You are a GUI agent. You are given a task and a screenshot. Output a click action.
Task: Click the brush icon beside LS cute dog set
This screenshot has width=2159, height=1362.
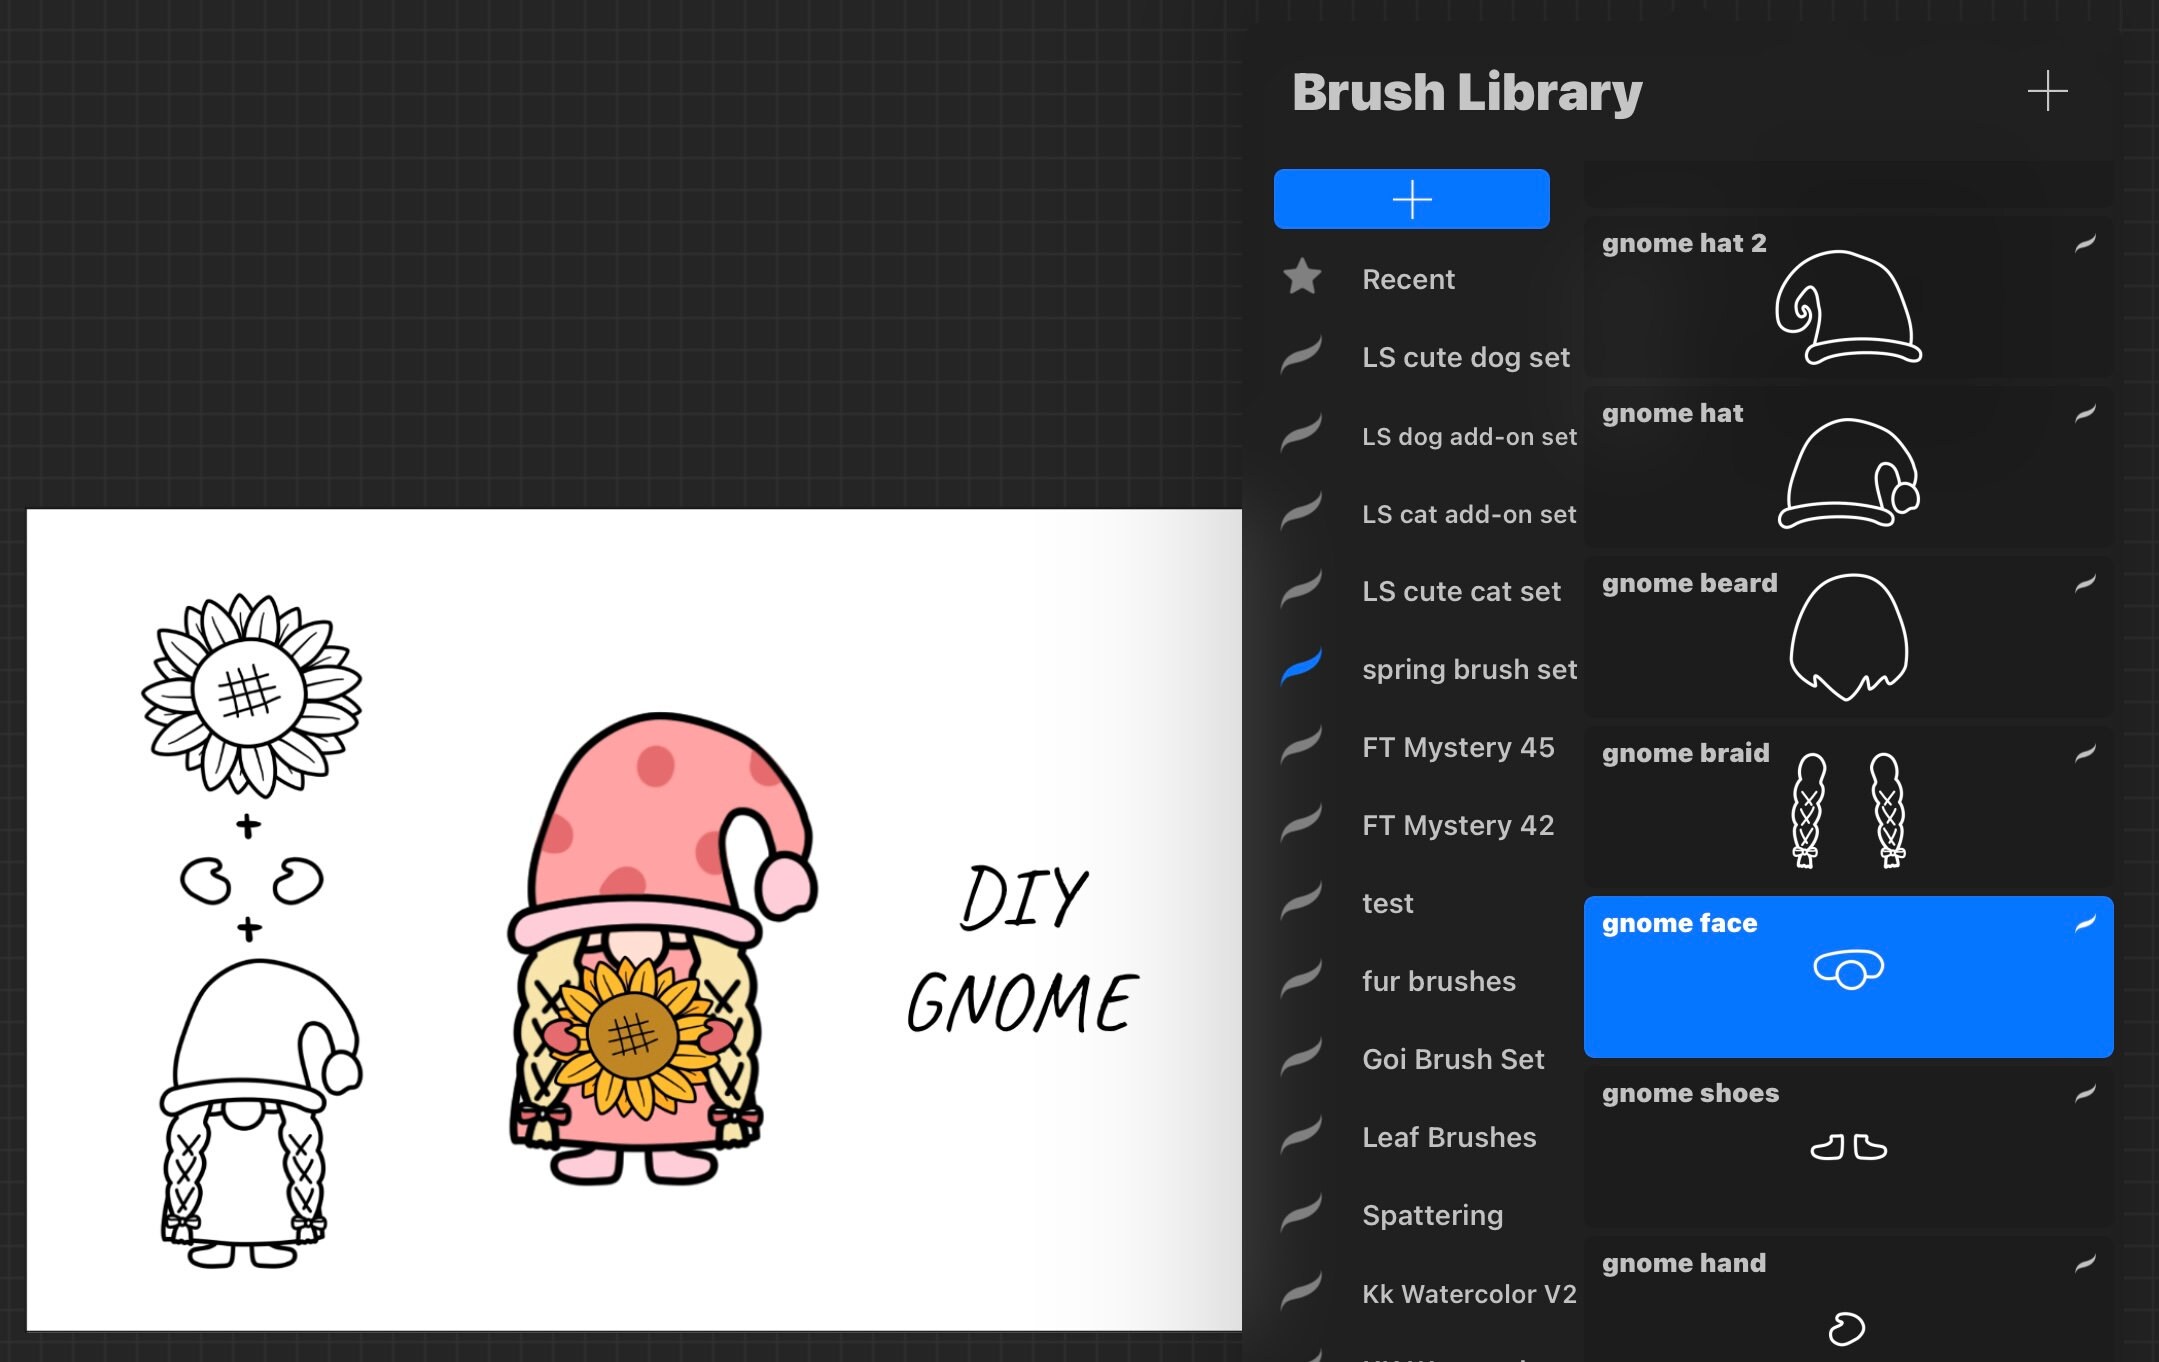coord(1302,355)
